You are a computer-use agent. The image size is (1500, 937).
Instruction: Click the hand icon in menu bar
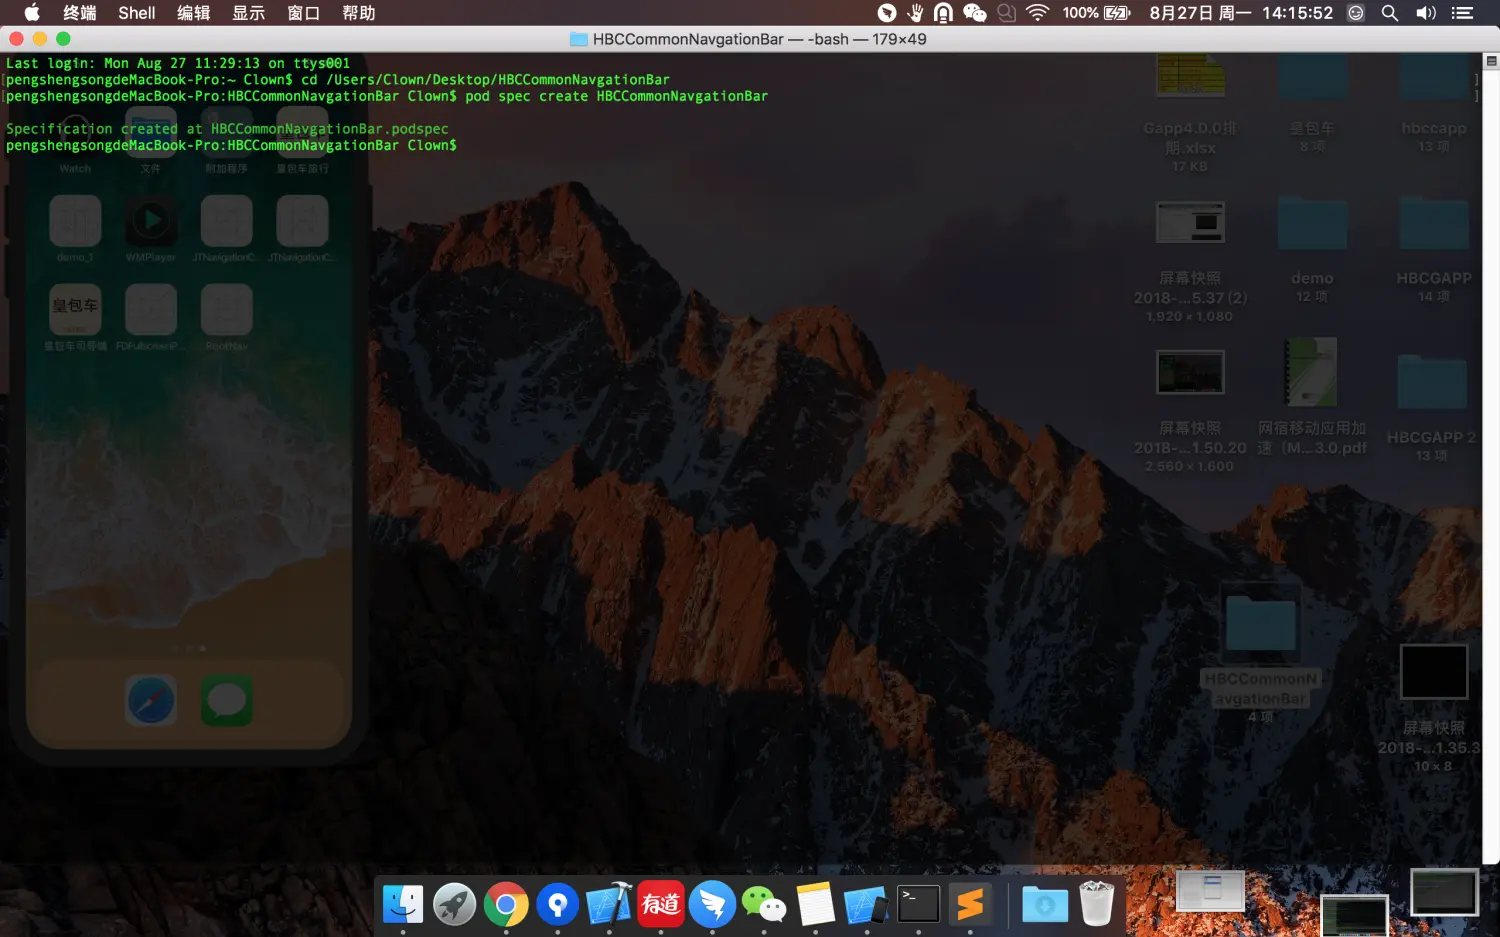(x=915, y=13)
